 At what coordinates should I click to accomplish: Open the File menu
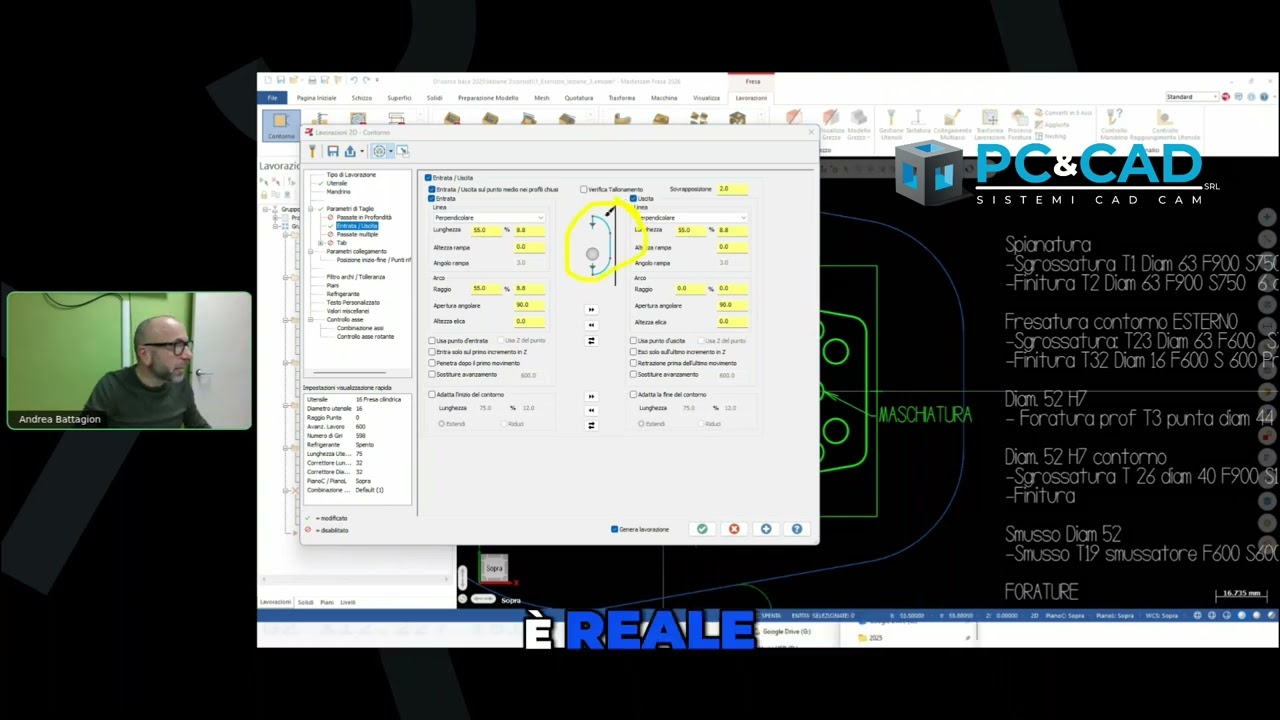(x=272, y=98)
